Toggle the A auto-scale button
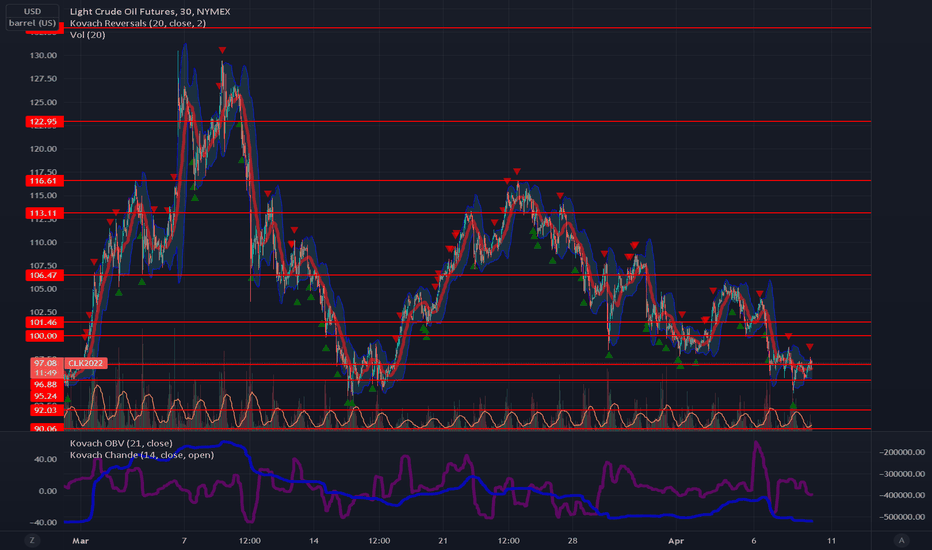 [901, 540]
